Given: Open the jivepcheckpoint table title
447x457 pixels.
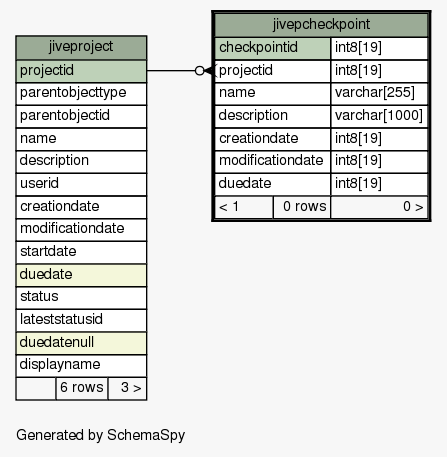Looking at the screenshot, I should pyautogui.click(x=321, y=25).
